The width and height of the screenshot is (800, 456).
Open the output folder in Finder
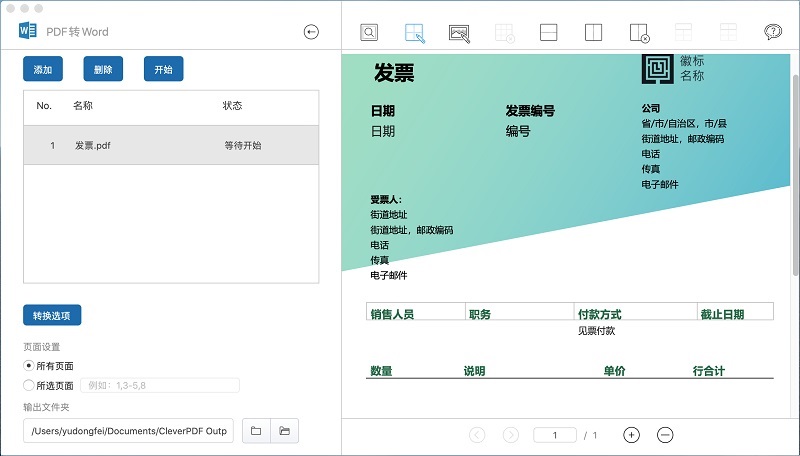[x=285, y=431]
